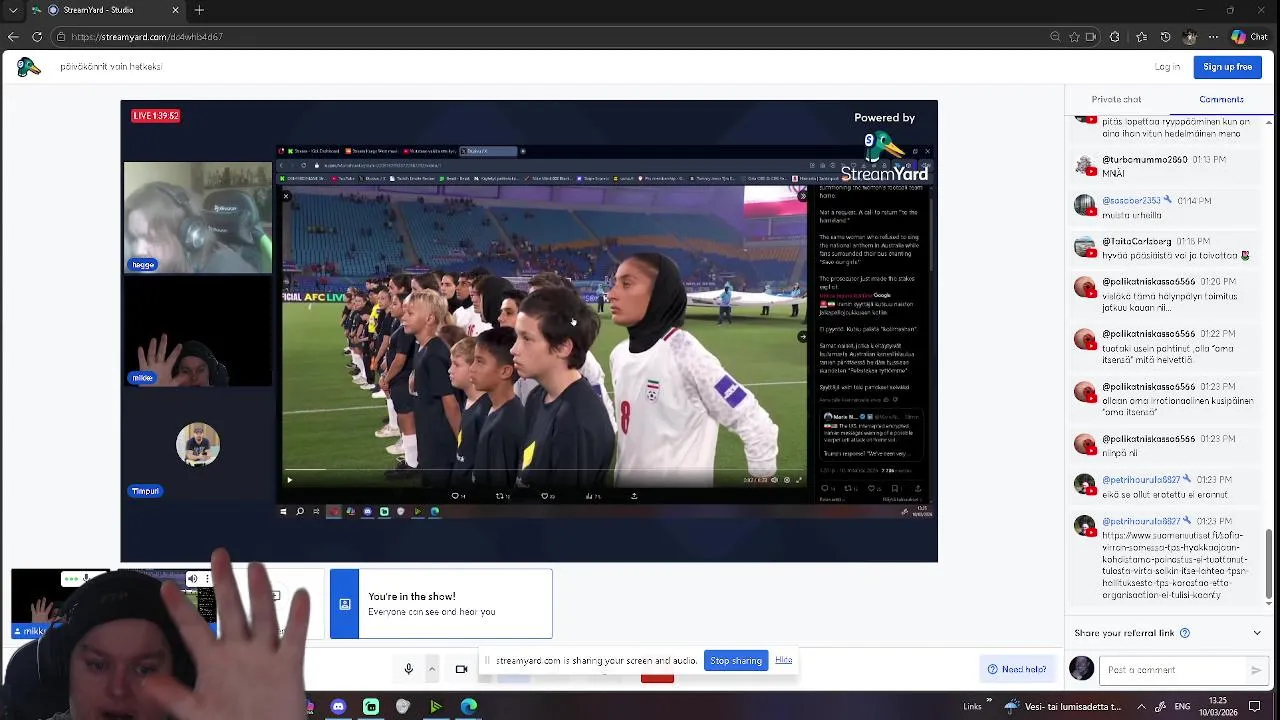Click the StreamYard duck logo
This screenshot has height=720, width=1280.
point(29,67)
